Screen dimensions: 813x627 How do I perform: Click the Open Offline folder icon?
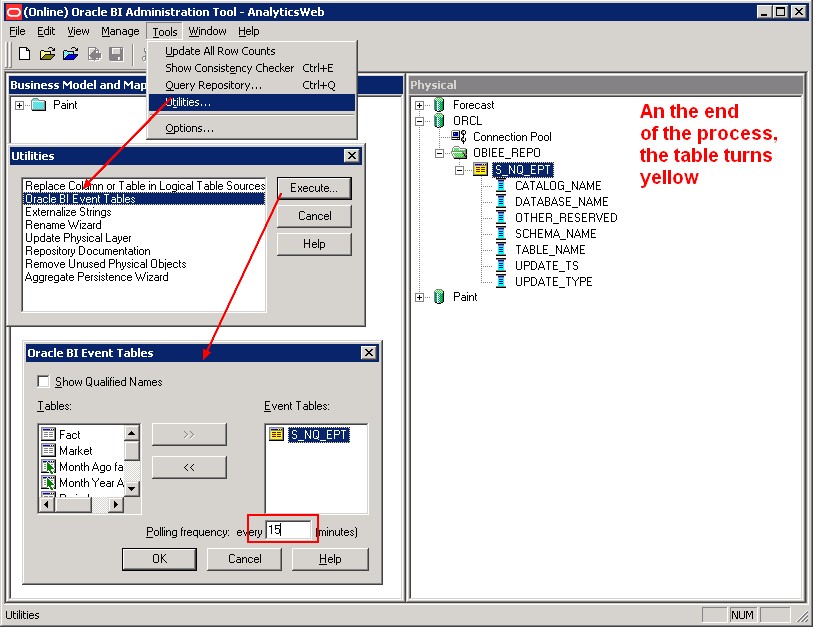(x=47, y=54)
